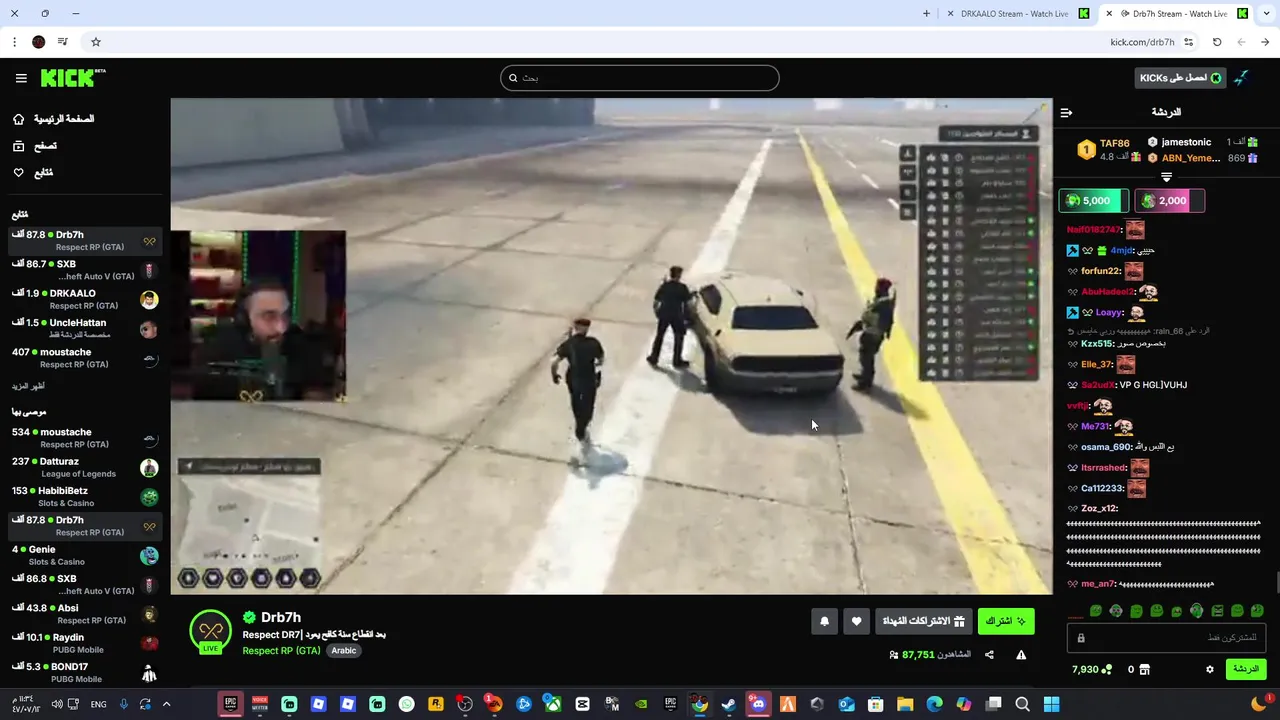Open the Browse sidebar item
The image size is (1280, 720).
(x=35, y=146)
